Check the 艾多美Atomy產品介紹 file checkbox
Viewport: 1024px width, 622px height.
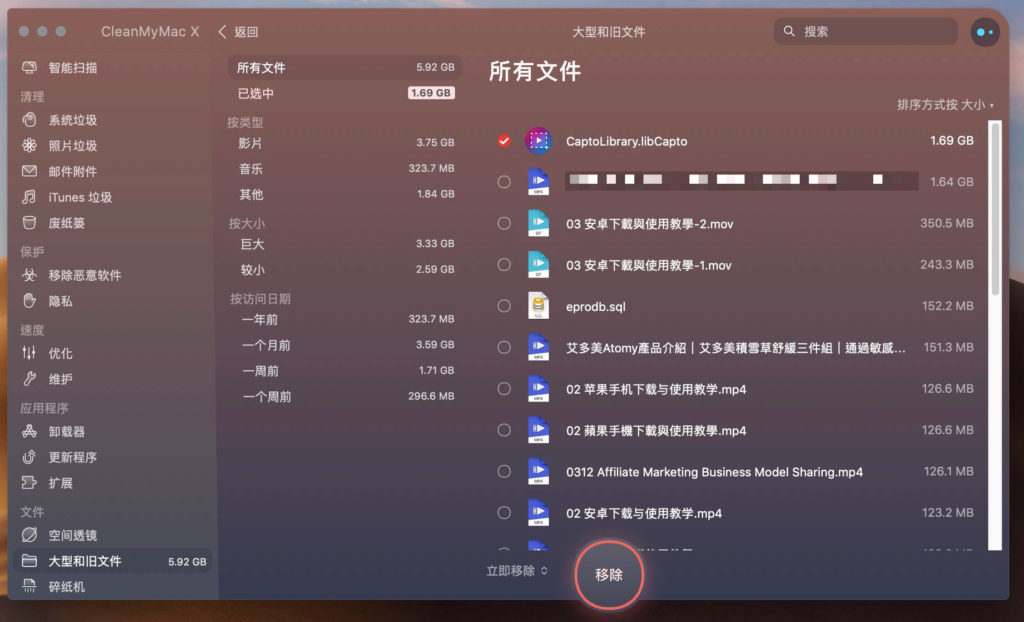[x=504, y=347]
